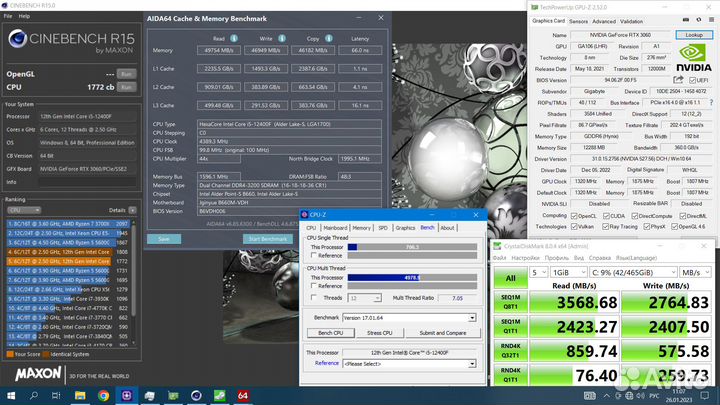Open File Explorer from the taskbar
Image resolution: width=720 pixels, height=405 pixels.
(80, 395)
